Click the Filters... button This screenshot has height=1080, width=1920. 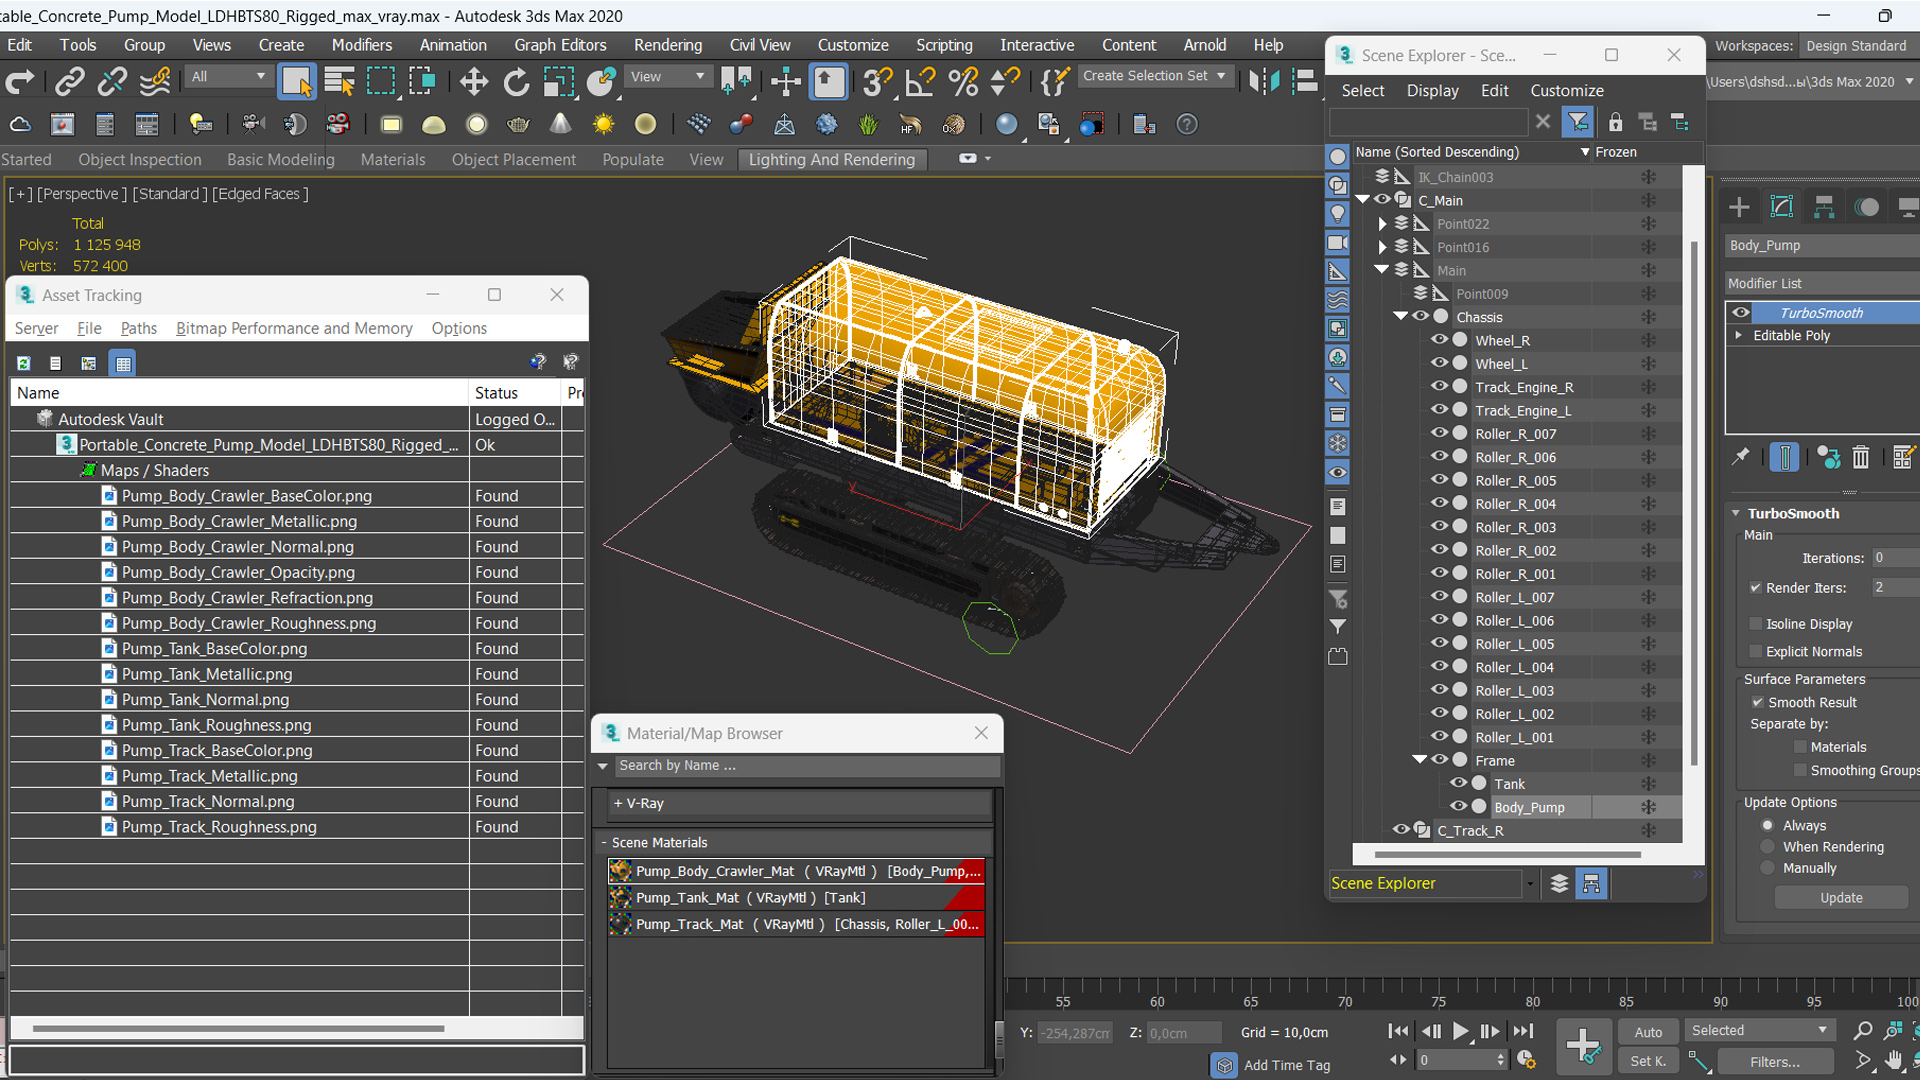pyautogui.click(x=1774, y=1062)
